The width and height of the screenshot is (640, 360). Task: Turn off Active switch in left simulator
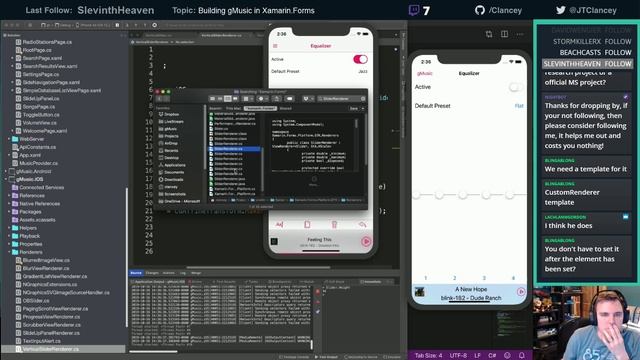pyautogui.click(x=360, y=59)
